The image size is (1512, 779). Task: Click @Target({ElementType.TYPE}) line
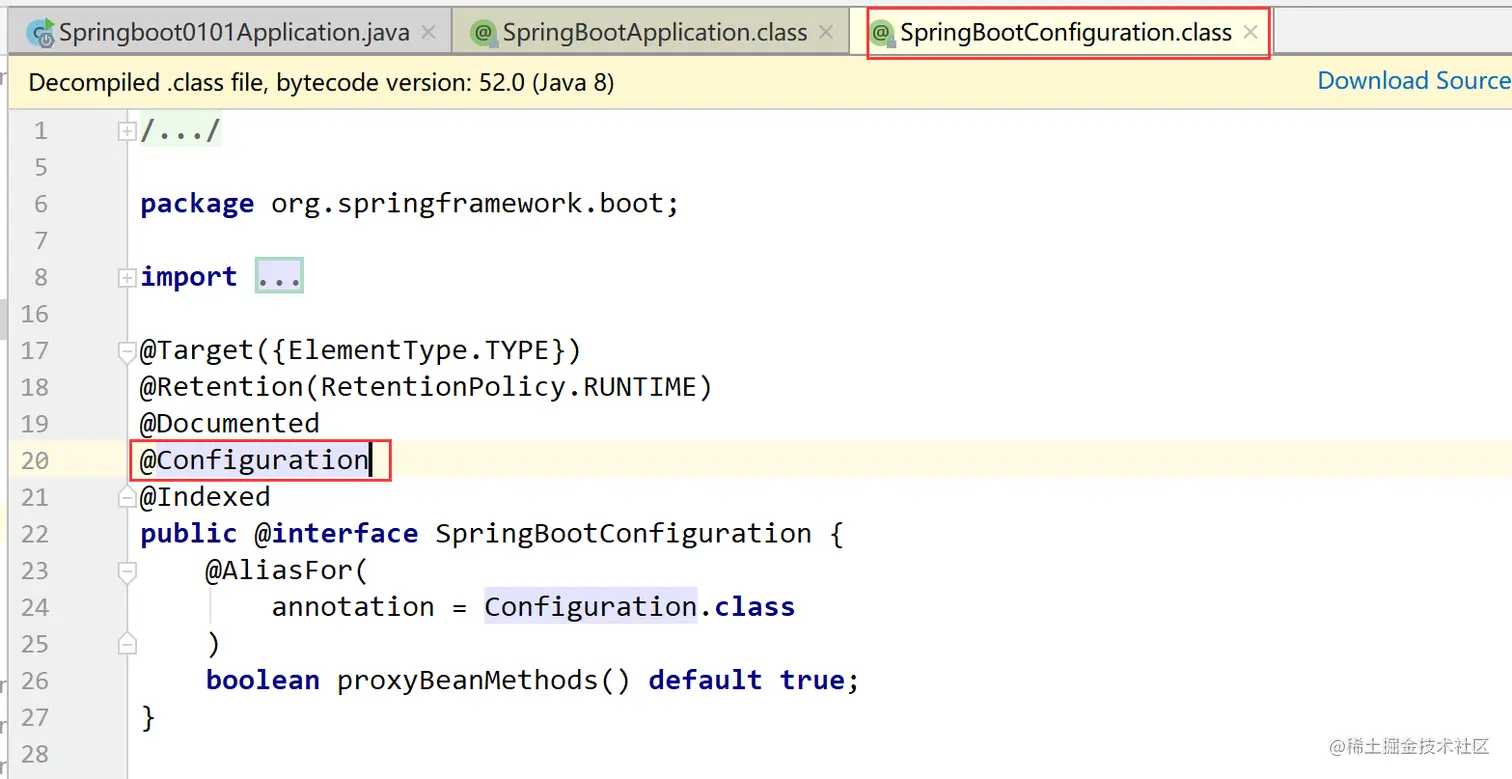click(x=360, y=351)
